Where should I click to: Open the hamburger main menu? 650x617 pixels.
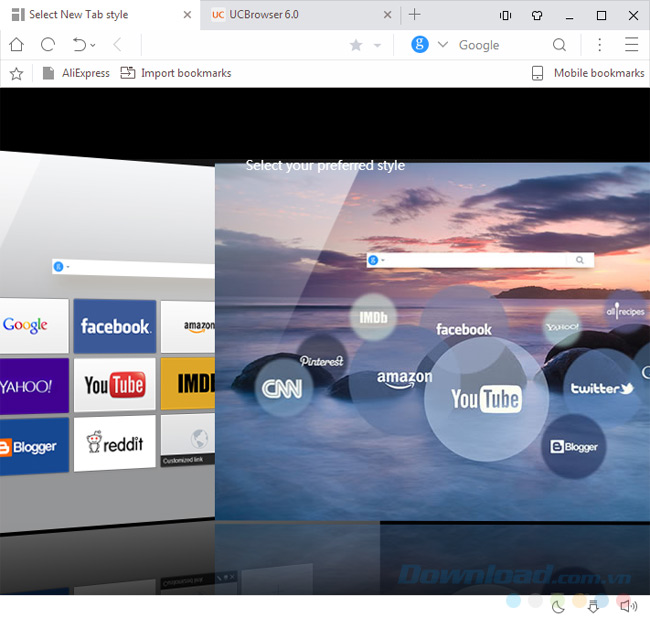point(631,45)
